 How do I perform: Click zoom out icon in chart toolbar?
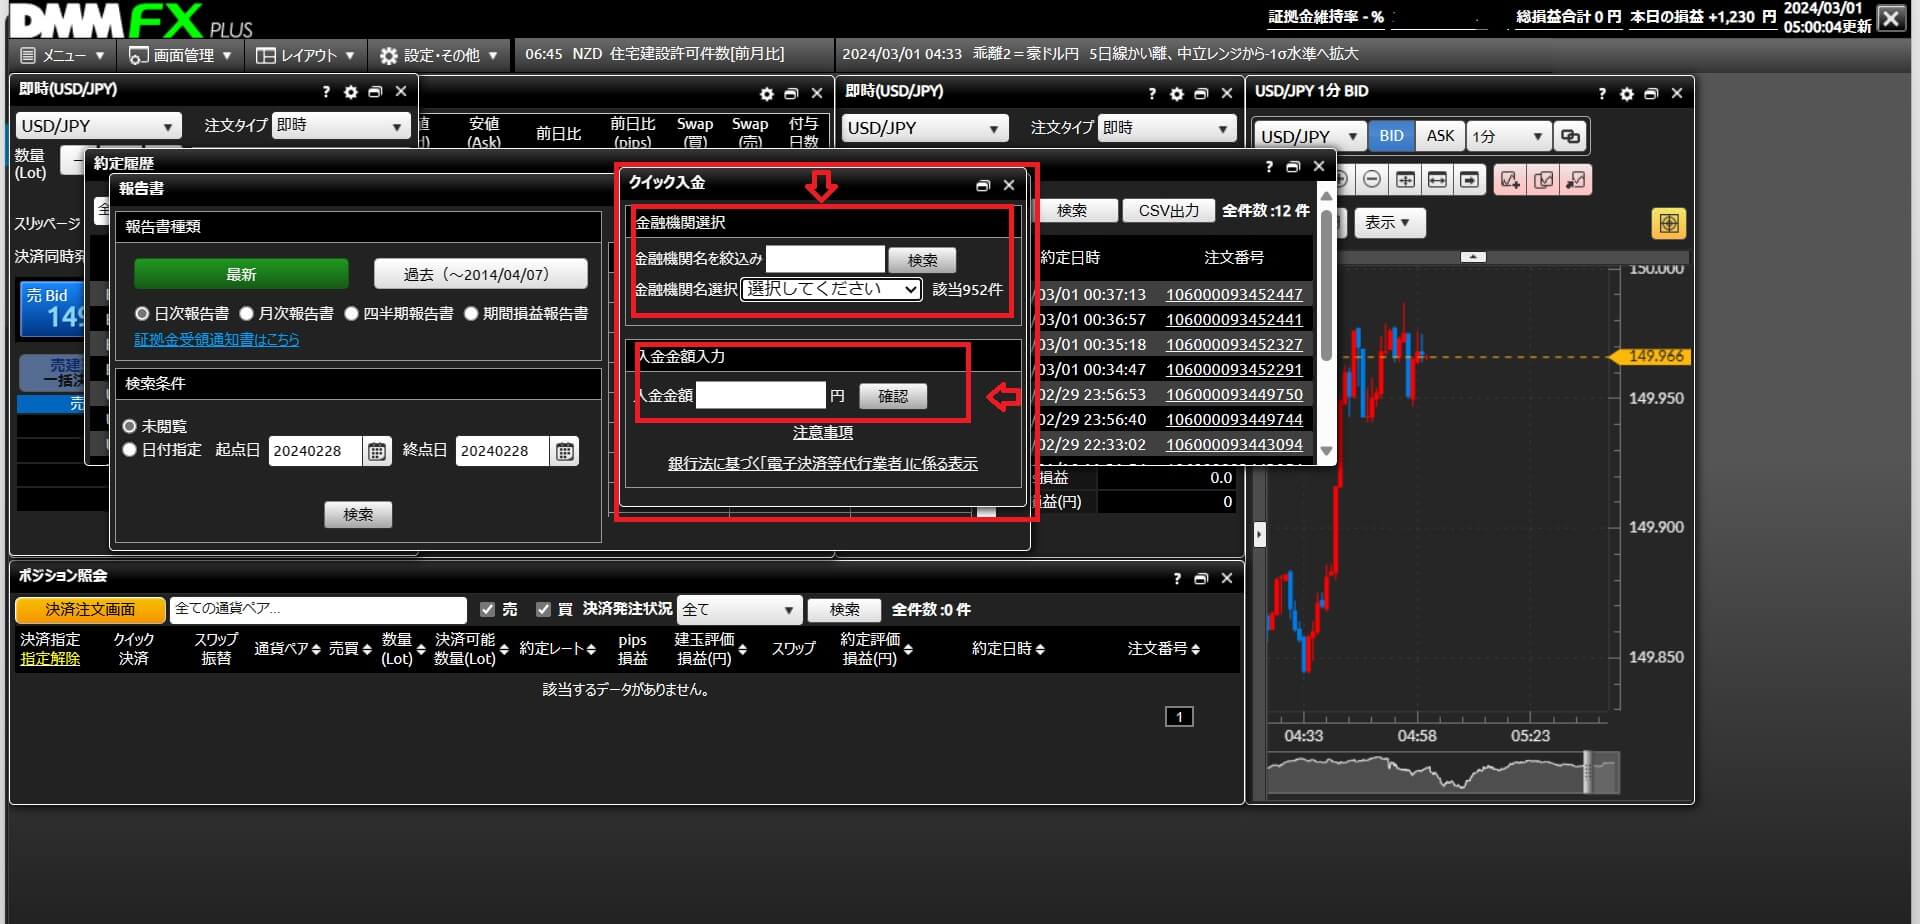pyautogui.click(x=1372, y=180)
